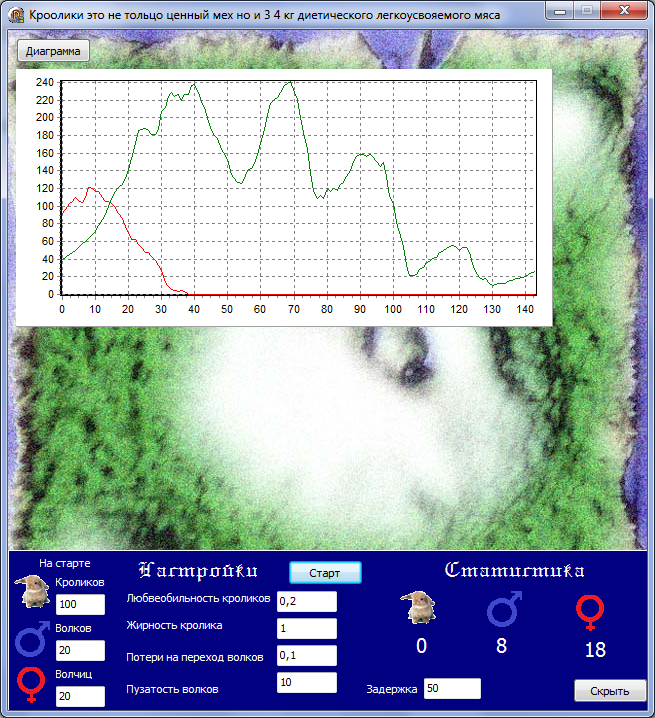Click the Настройки heading
Viewport: 655px width, 718px height.
tap(198, 571)
